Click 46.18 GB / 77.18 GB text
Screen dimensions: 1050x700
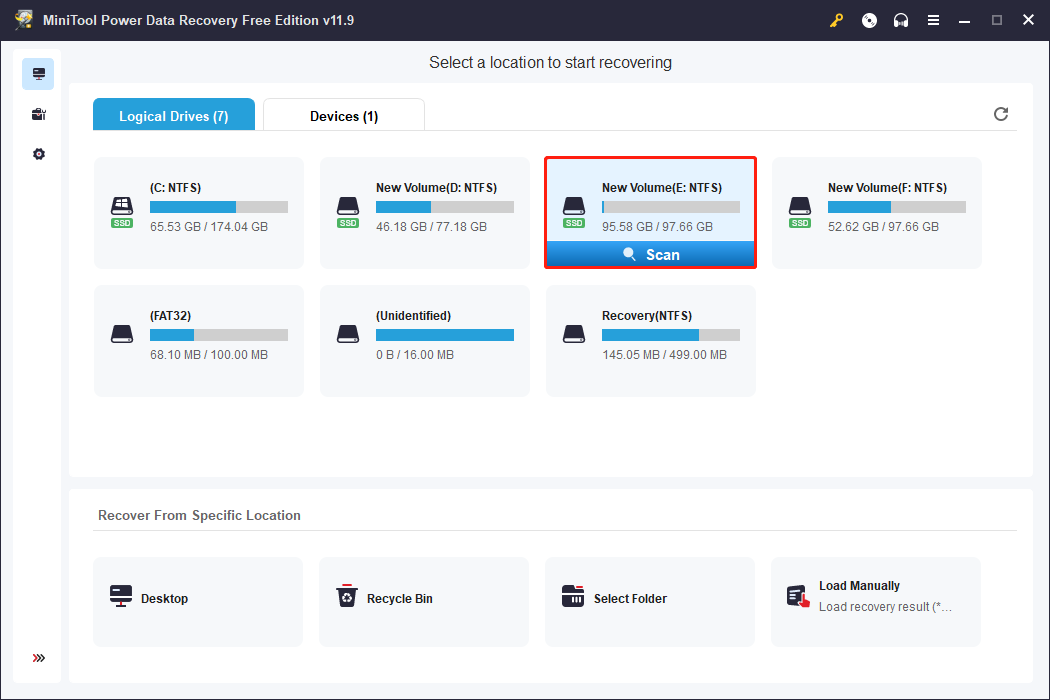click(x=431, y=226)
